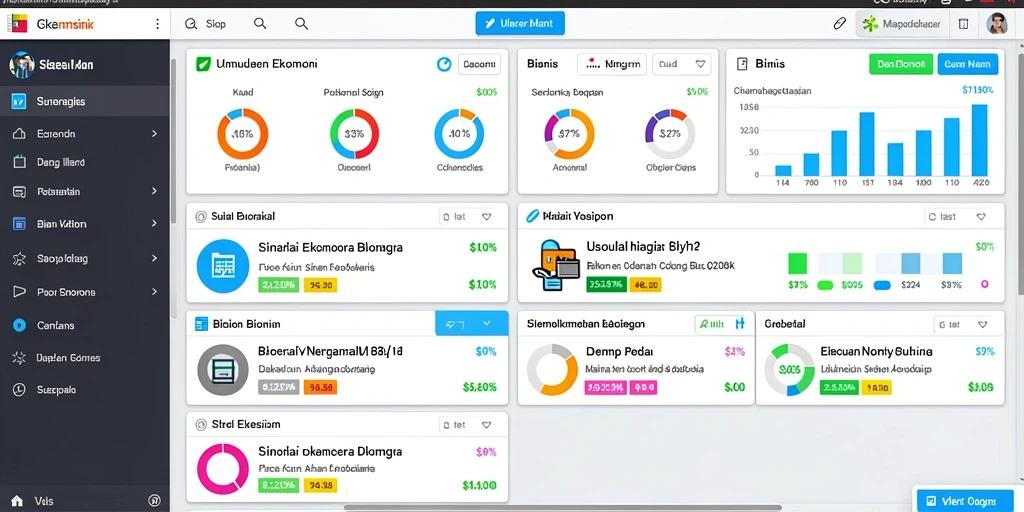The image size is (1024, 512).
Task: Open the user avatar in top right
Action: click(x=997, y=24)
